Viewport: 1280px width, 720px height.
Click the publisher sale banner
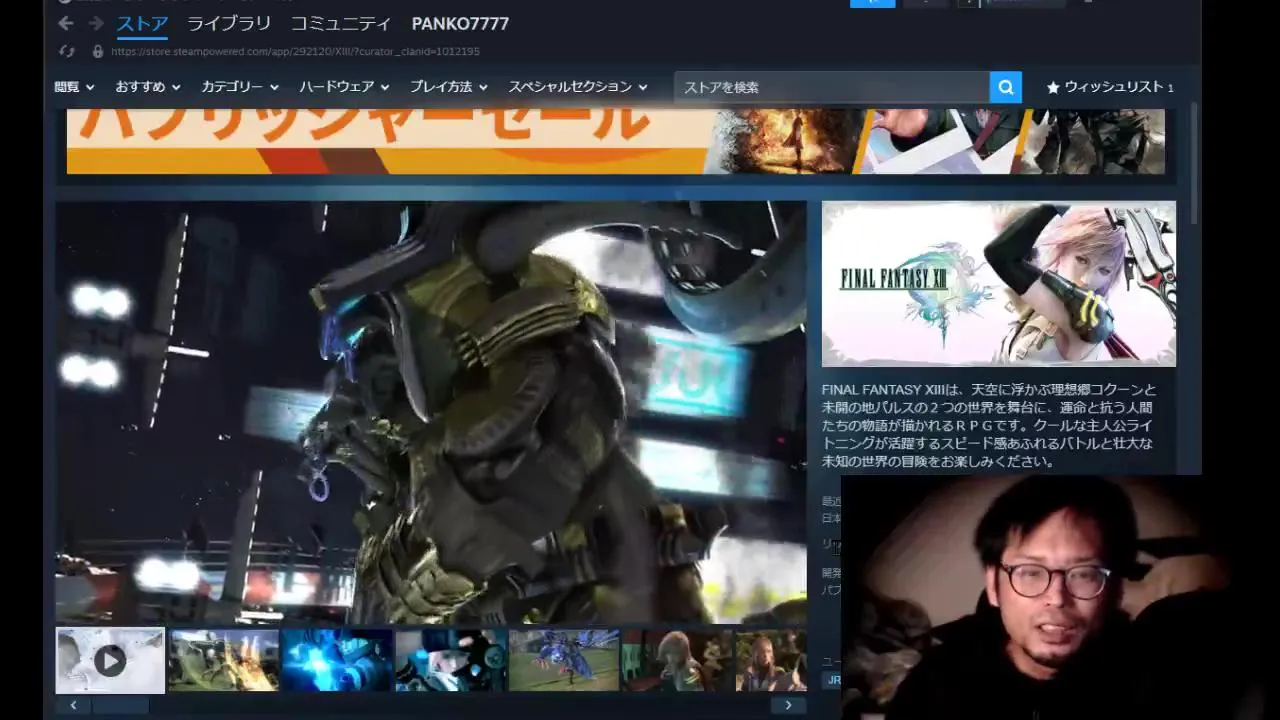[x=616, y=141]
